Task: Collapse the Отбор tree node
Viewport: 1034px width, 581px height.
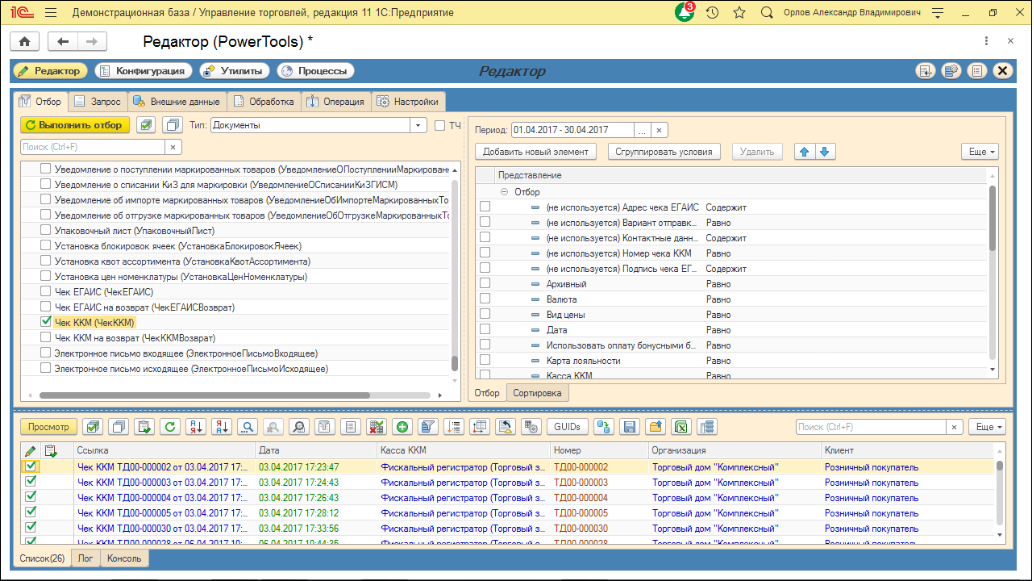Action: point(504,191)
